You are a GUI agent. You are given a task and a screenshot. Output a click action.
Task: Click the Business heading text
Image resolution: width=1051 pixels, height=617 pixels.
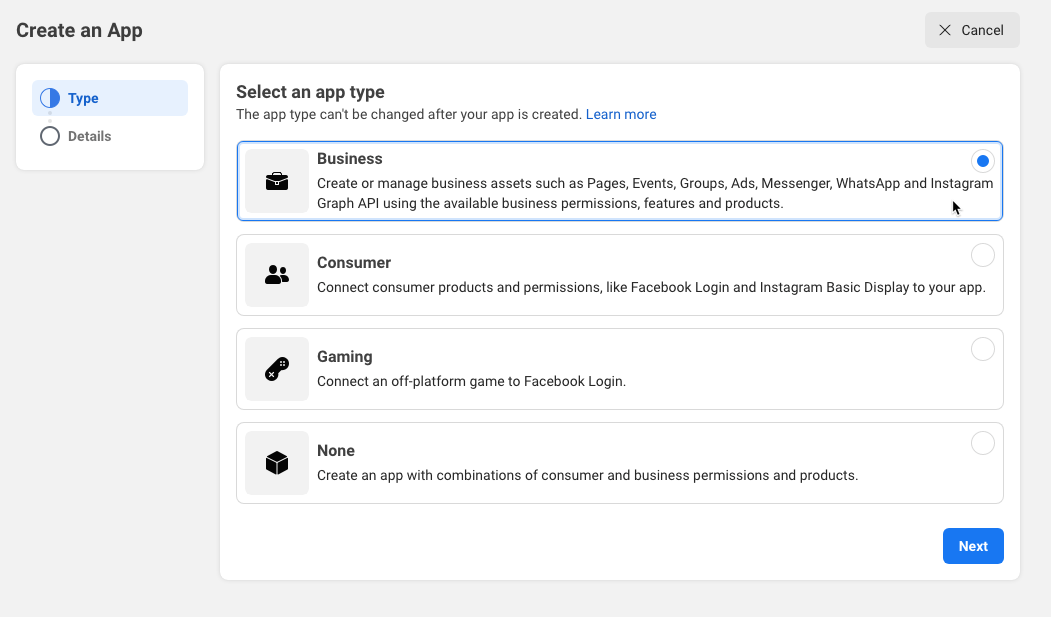[x=350, y=159]
